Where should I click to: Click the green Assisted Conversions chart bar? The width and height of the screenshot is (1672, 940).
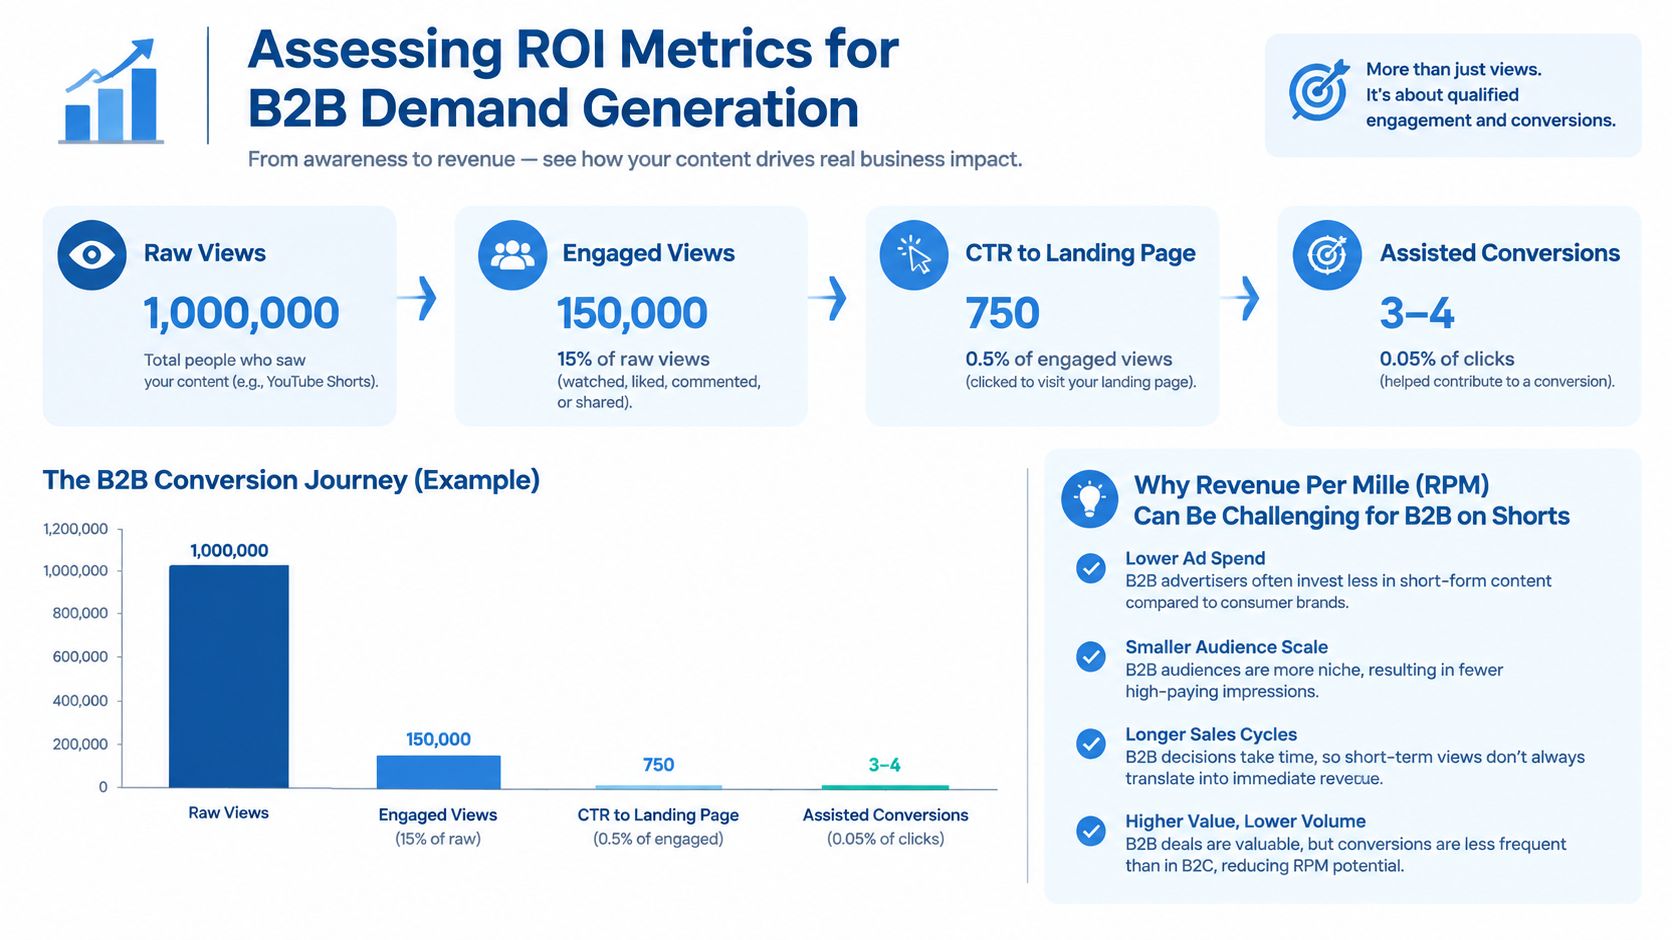[x=885, y=787]
